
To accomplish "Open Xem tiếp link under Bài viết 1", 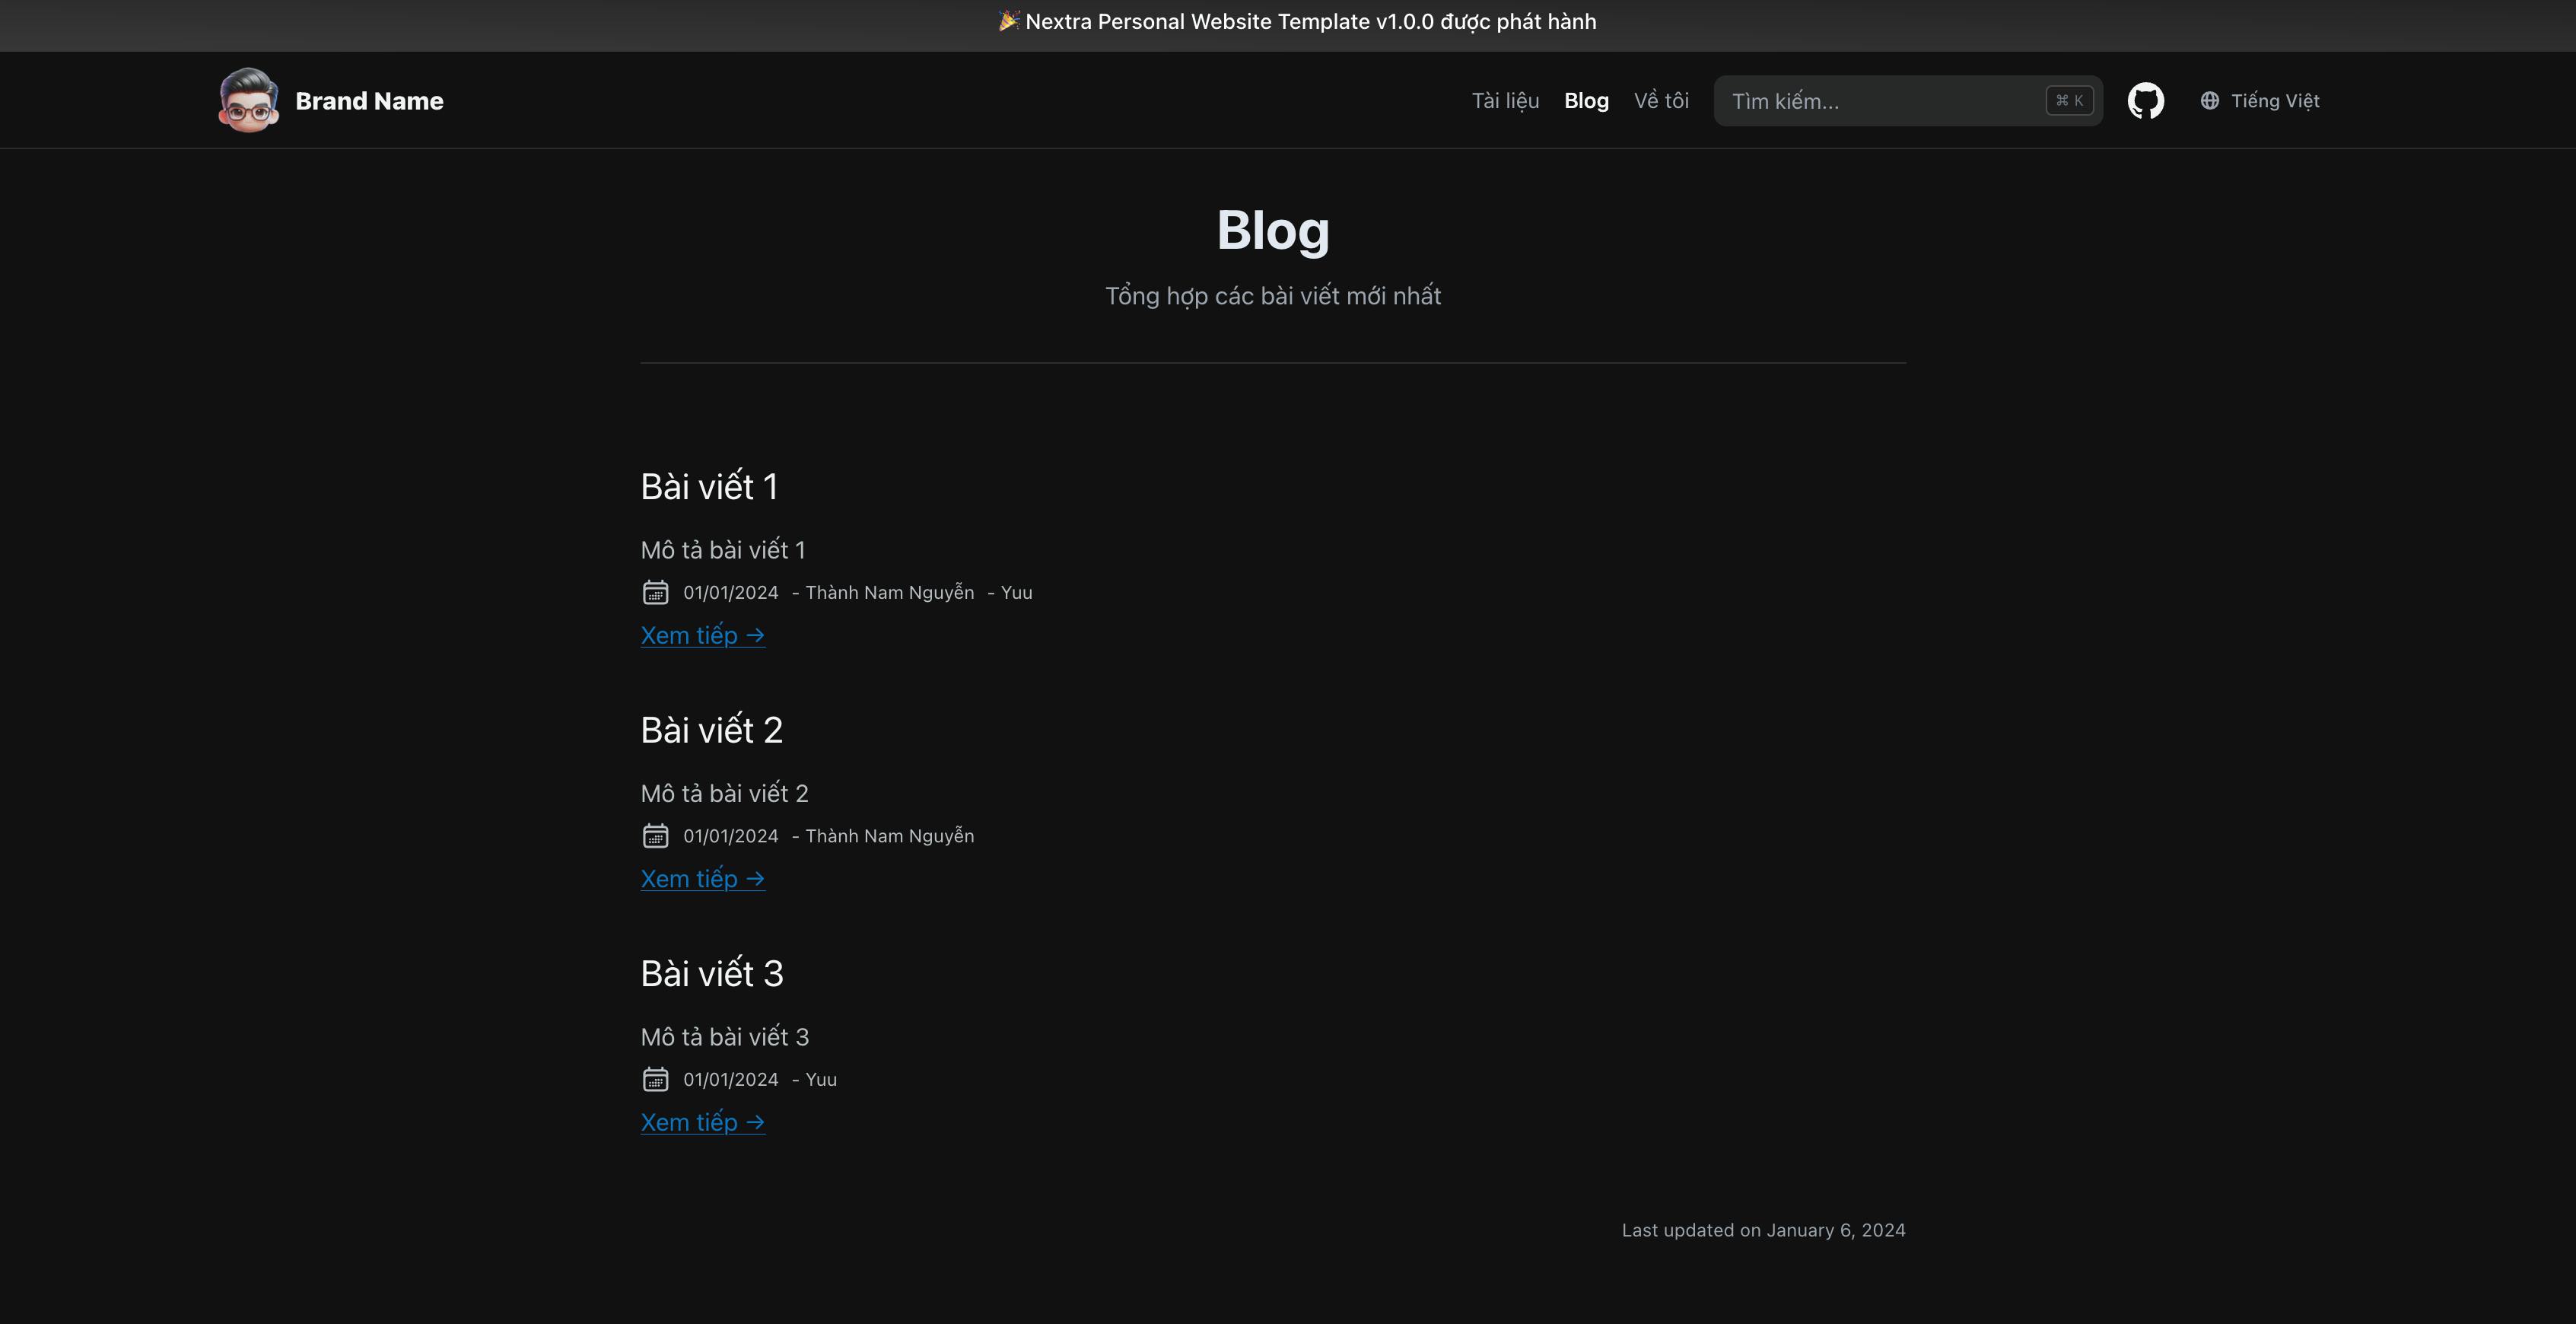I will click(x=703, y=635).
